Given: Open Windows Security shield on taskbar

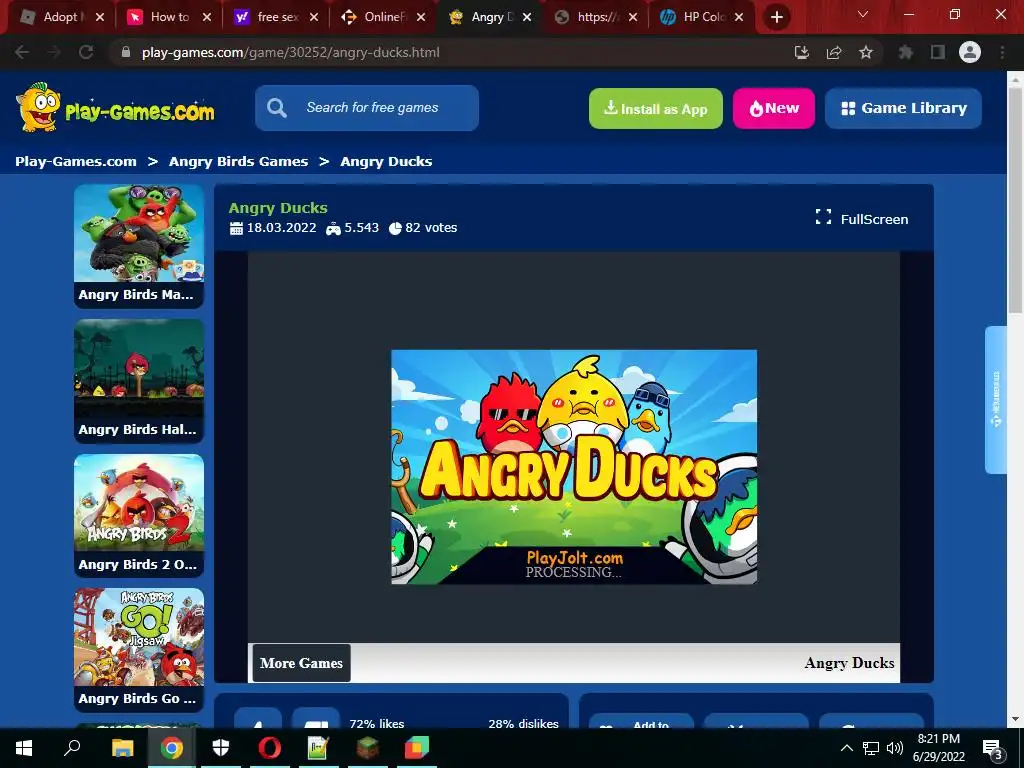Looking at the screenshot, I should (221, 748).
